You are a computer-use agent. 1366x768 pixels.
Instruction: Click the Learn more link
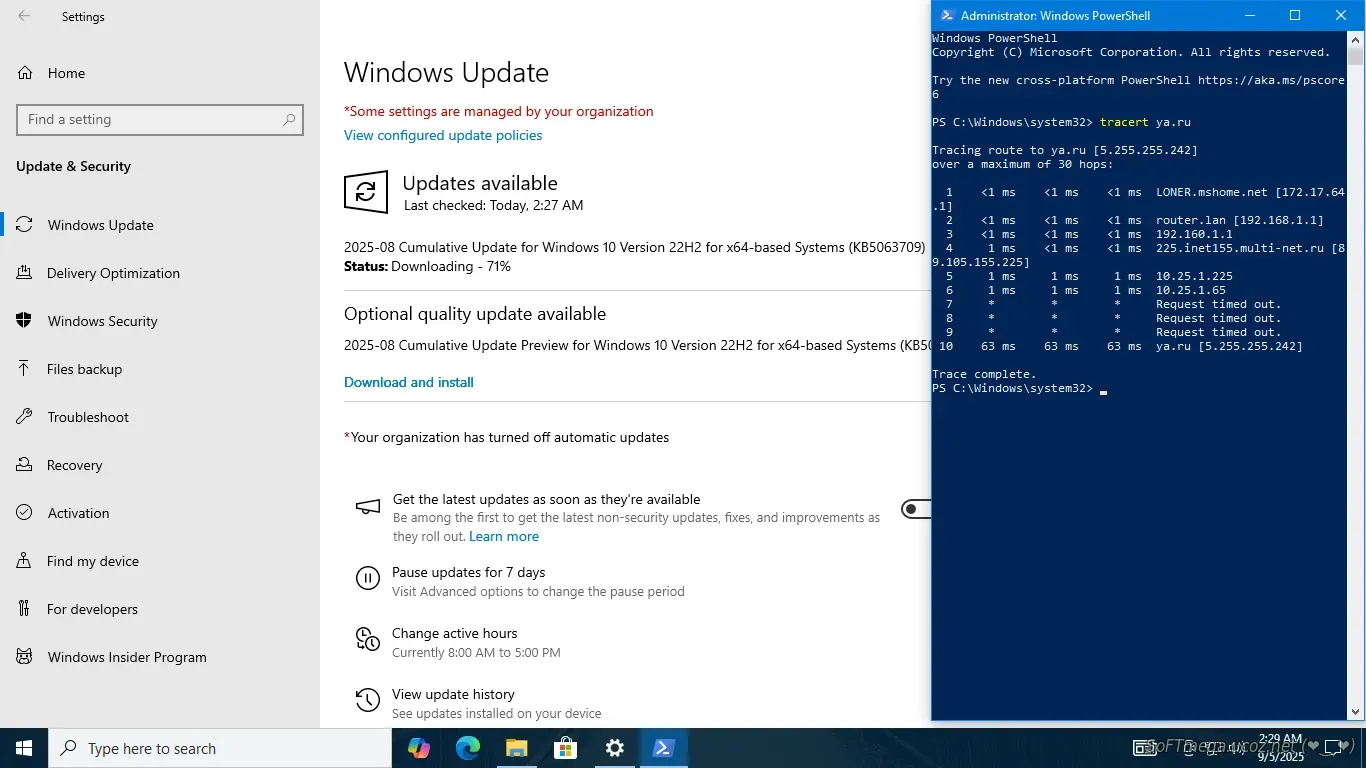pos(504,536)
